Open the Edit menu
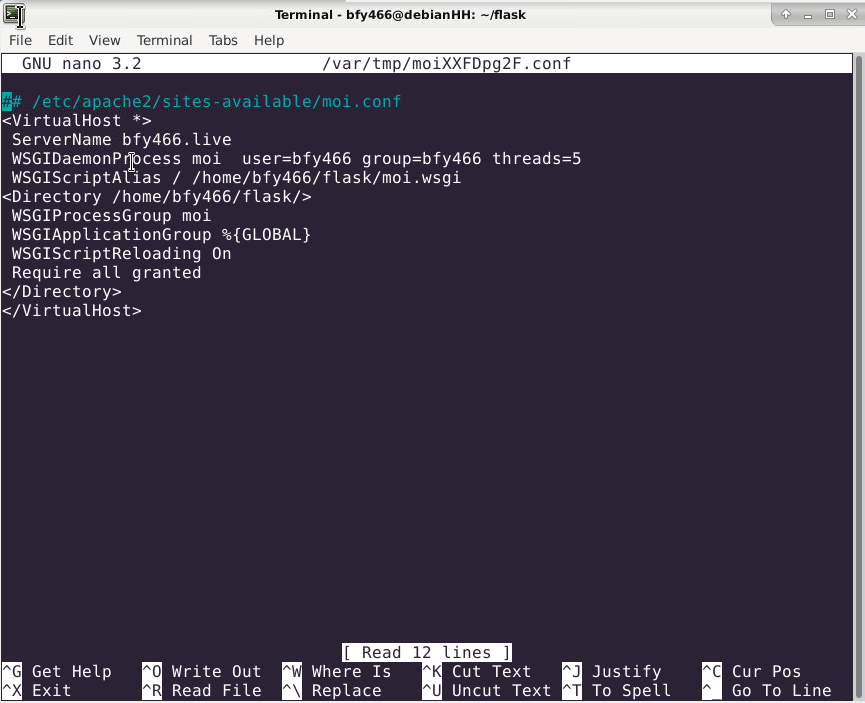Viewport: 865px width, 703px height. click(x=60, y=40)
